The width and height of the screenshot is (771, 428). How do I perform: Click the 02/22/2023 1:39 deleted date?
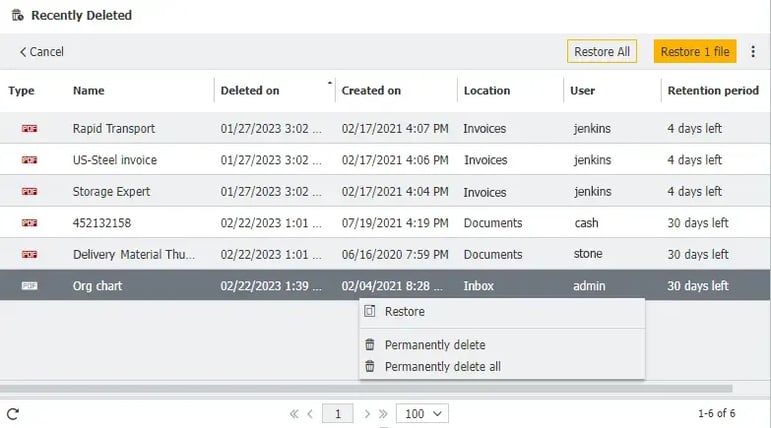(x=271, y=286)
